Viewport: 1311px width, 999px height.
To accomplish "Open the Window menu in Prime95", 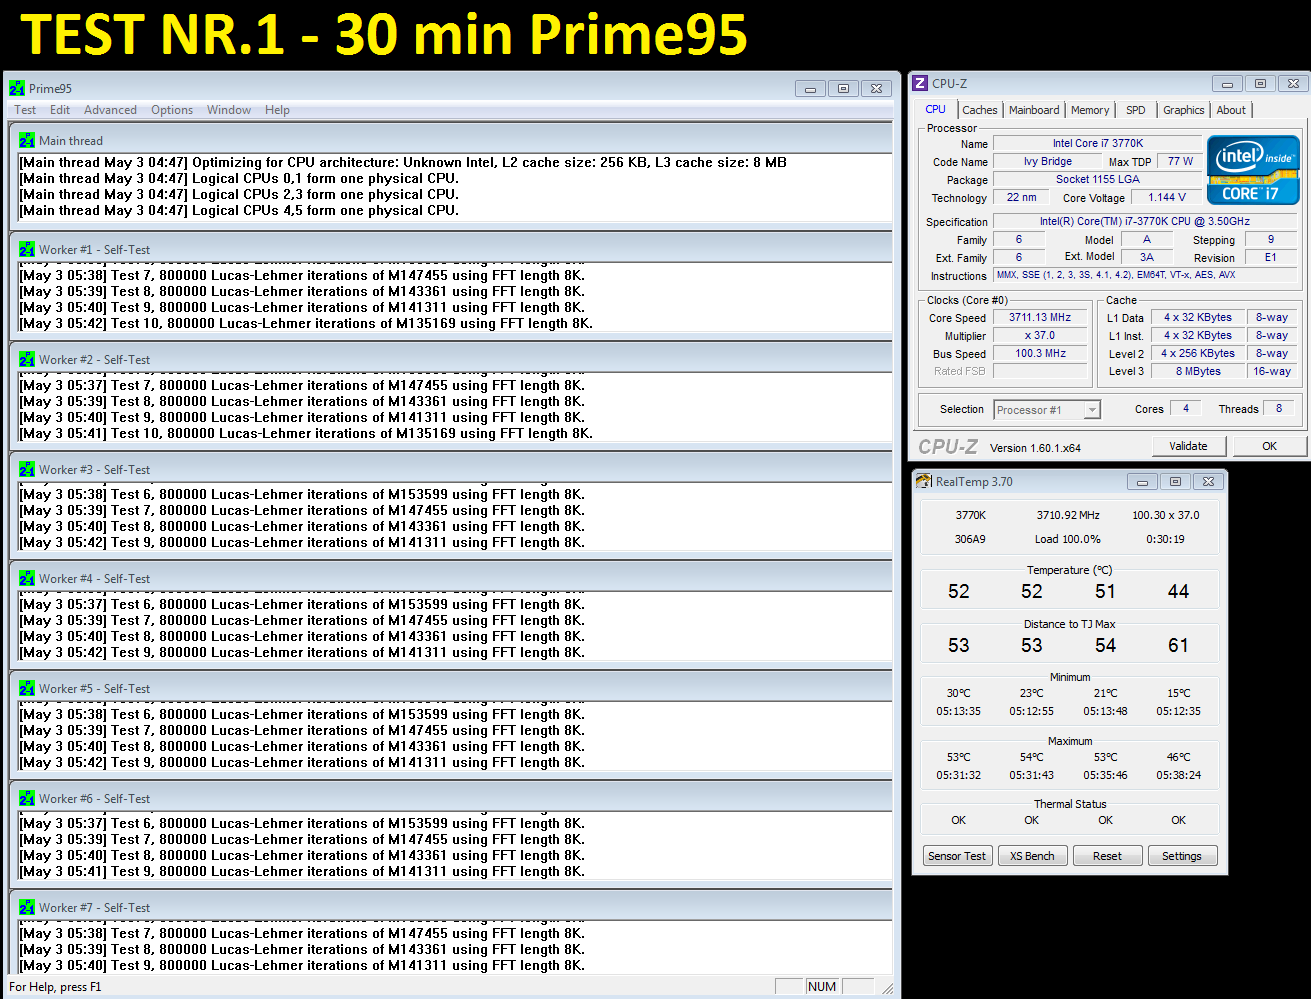I will [x=229, y=110].
